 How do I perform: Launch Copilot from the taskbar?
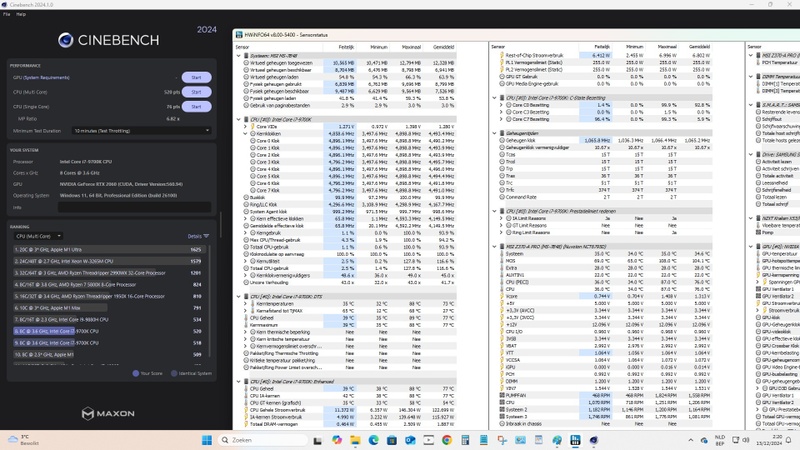tap(336, 440)
